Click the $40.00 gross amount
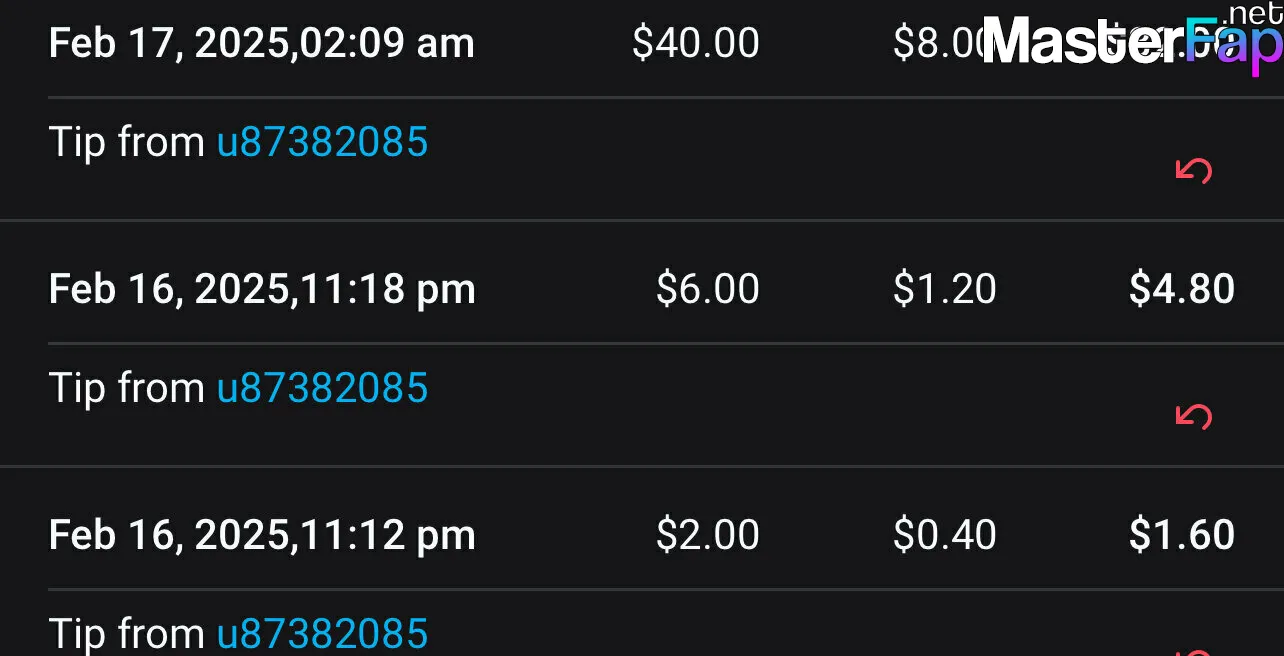Viewport: 1284px width, 656px height. pos(696,43)
